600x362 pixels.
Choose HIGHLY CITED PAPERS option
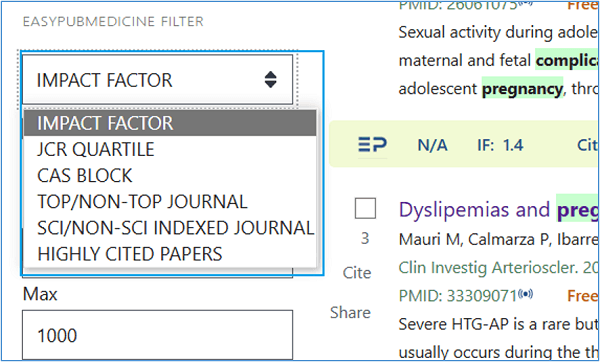tap(170, 254)
